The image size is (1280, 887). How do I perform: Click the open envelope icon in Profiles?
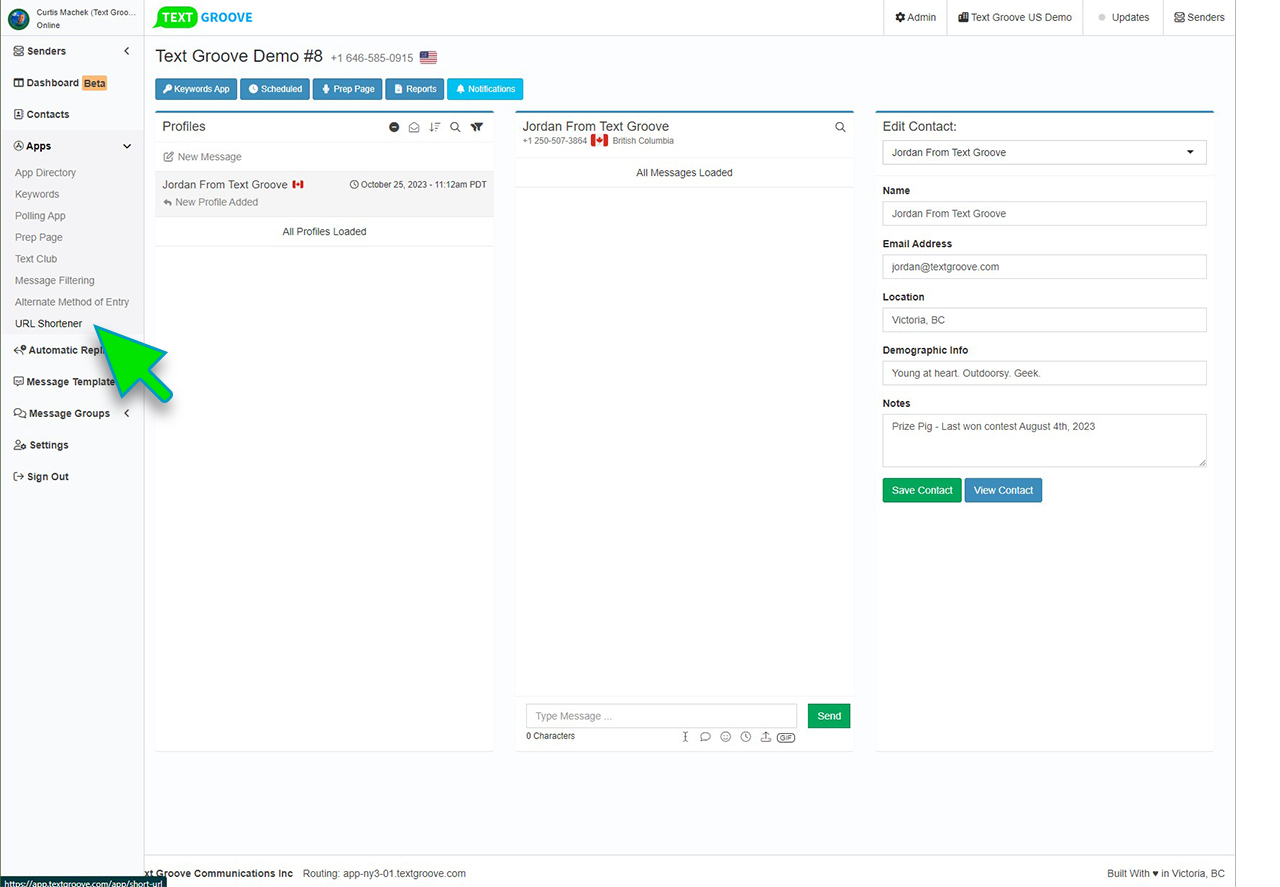coord(414,127)
